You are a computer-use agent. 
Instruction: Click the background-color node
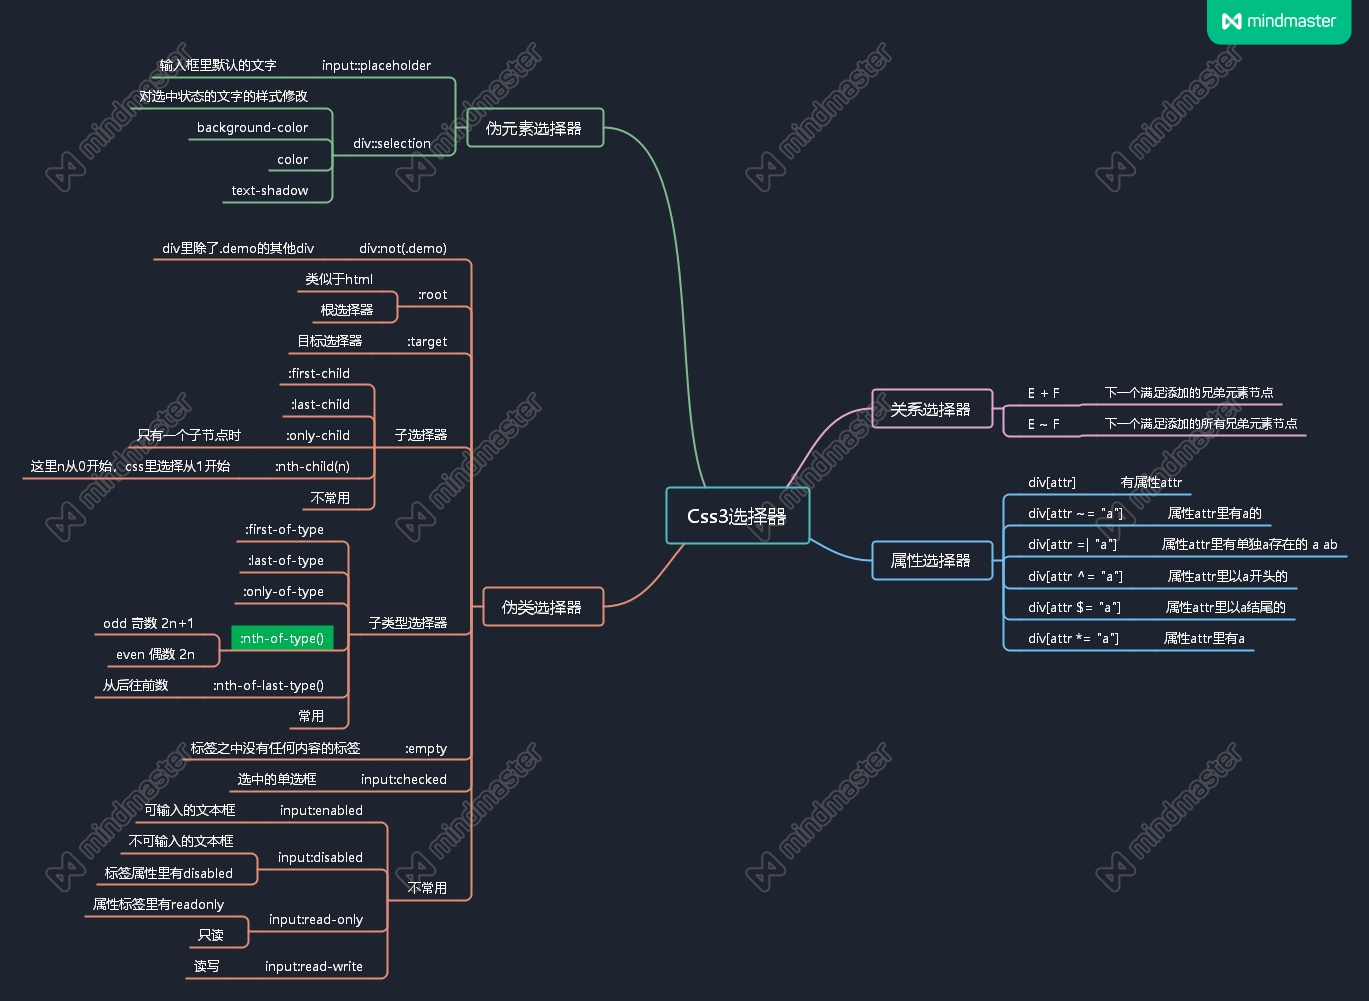pos(252,128)
